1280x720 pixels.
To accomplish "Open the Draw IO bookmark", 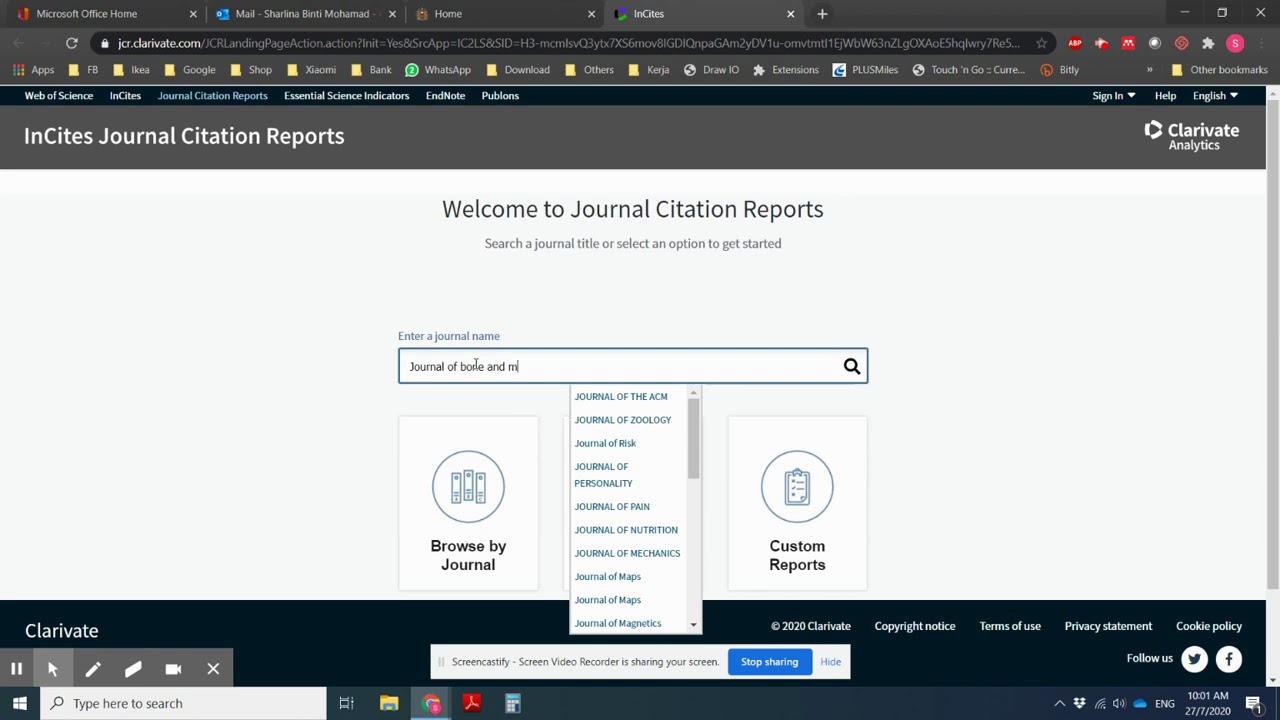I will coord(711,70).
